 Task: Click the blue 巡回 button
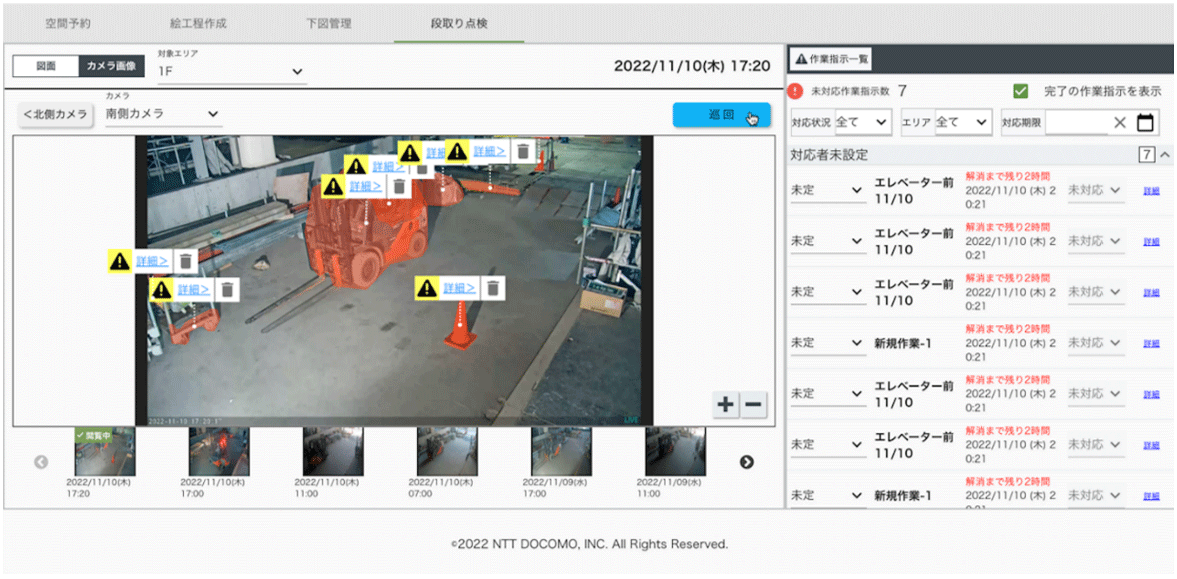click(x=721, y=116)
